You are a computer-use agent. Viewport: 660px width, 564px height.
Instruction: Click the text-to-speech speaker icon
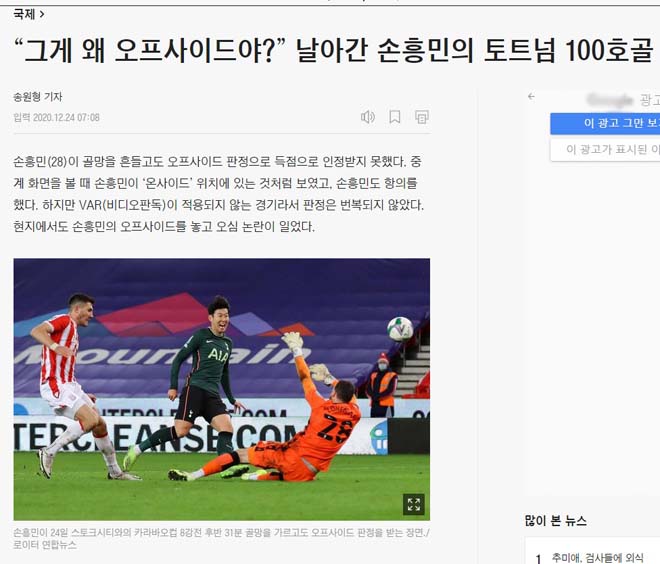(367, 117)
